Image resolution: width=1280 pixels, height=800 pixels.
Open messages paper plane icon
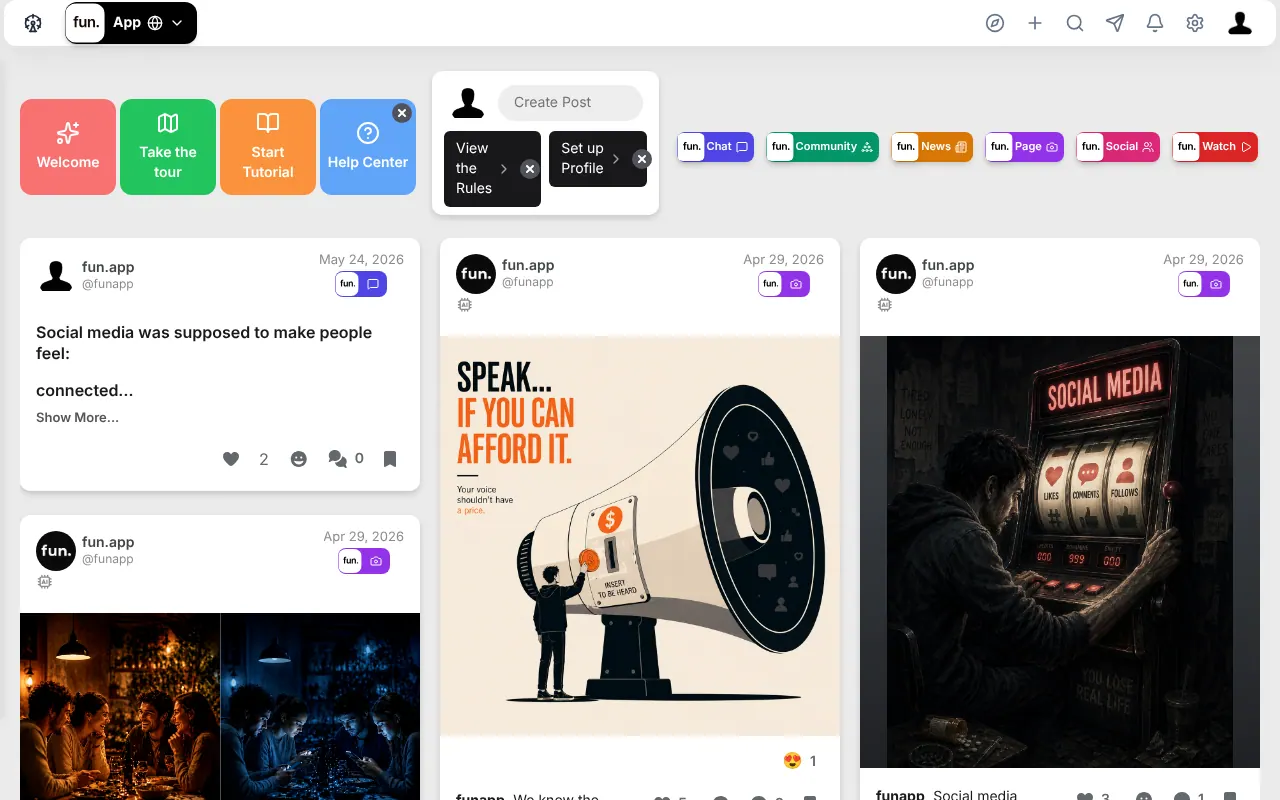pyautogui.click(x=1115, y=23)
